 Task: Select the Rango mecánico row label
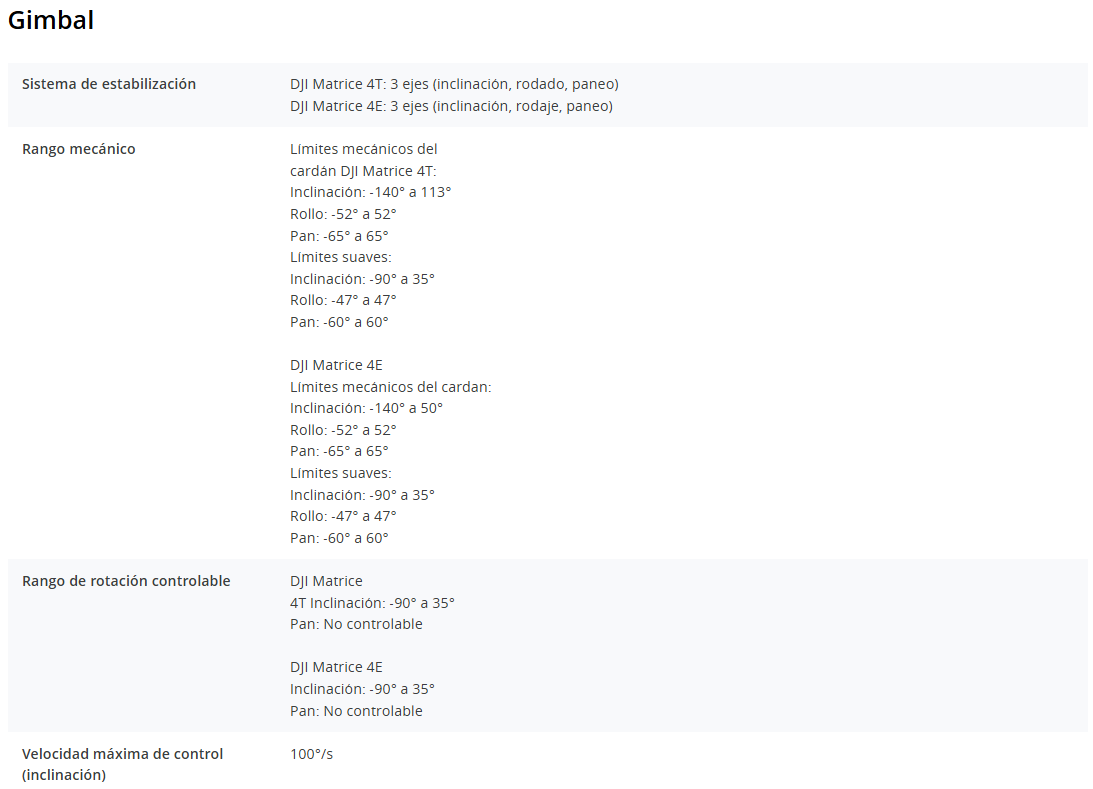pos(79,149)
